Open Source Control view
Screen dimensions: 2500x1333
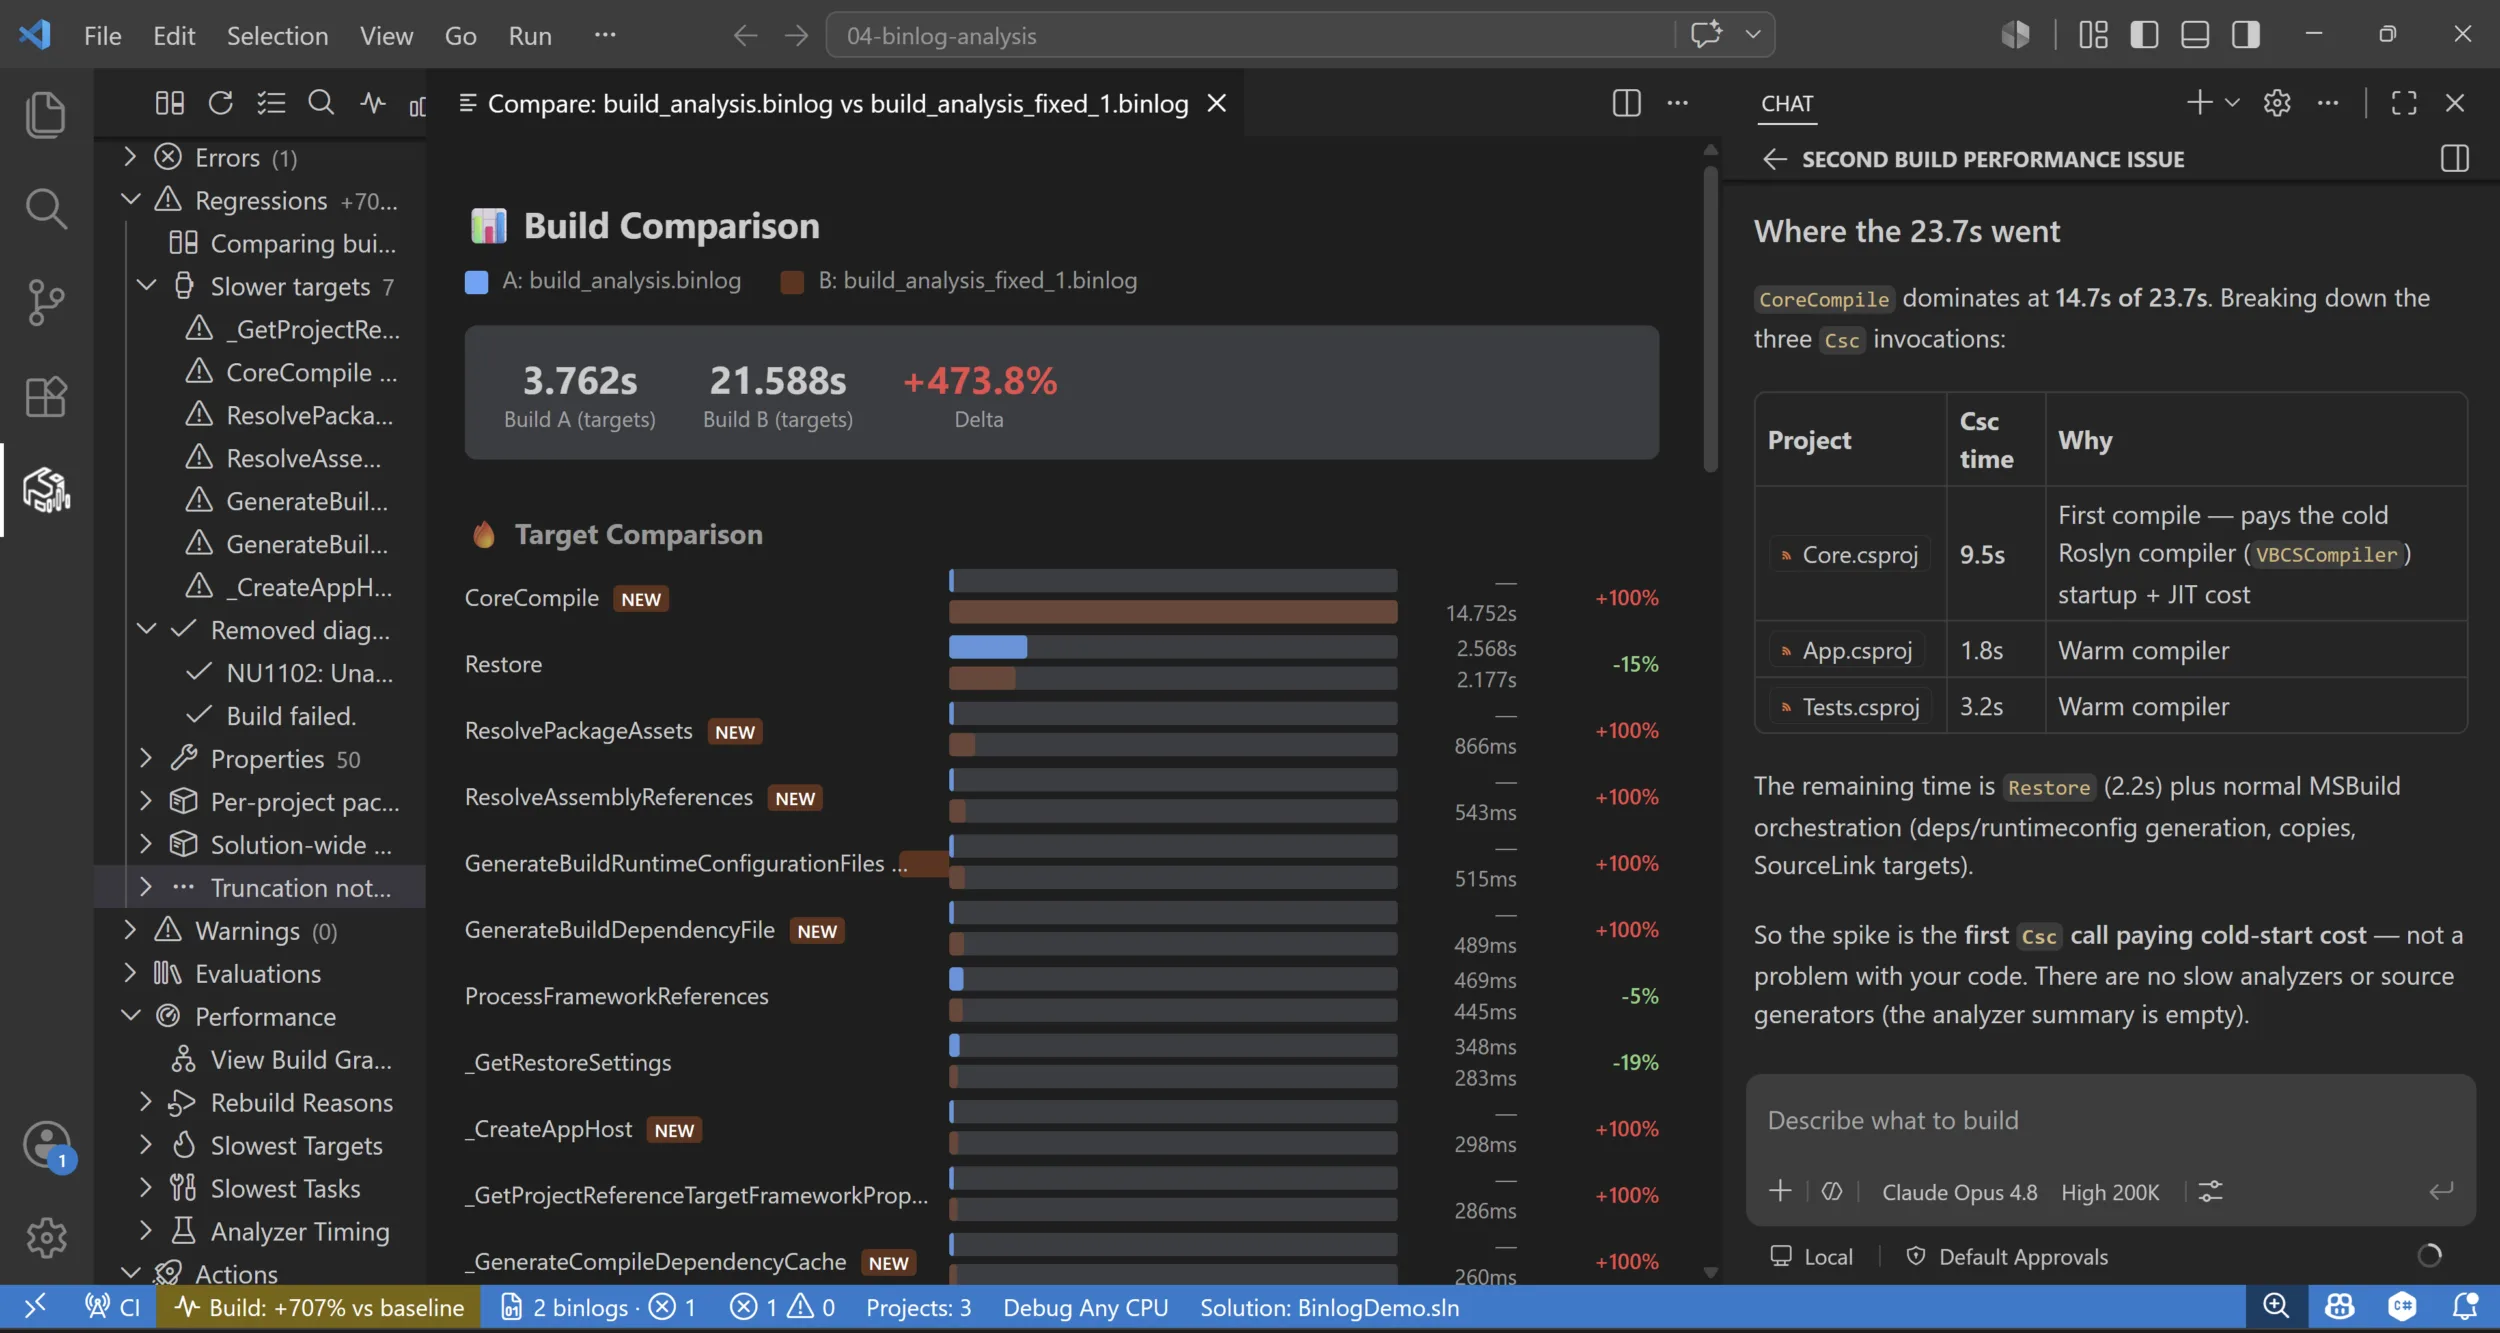coord(46,302)
